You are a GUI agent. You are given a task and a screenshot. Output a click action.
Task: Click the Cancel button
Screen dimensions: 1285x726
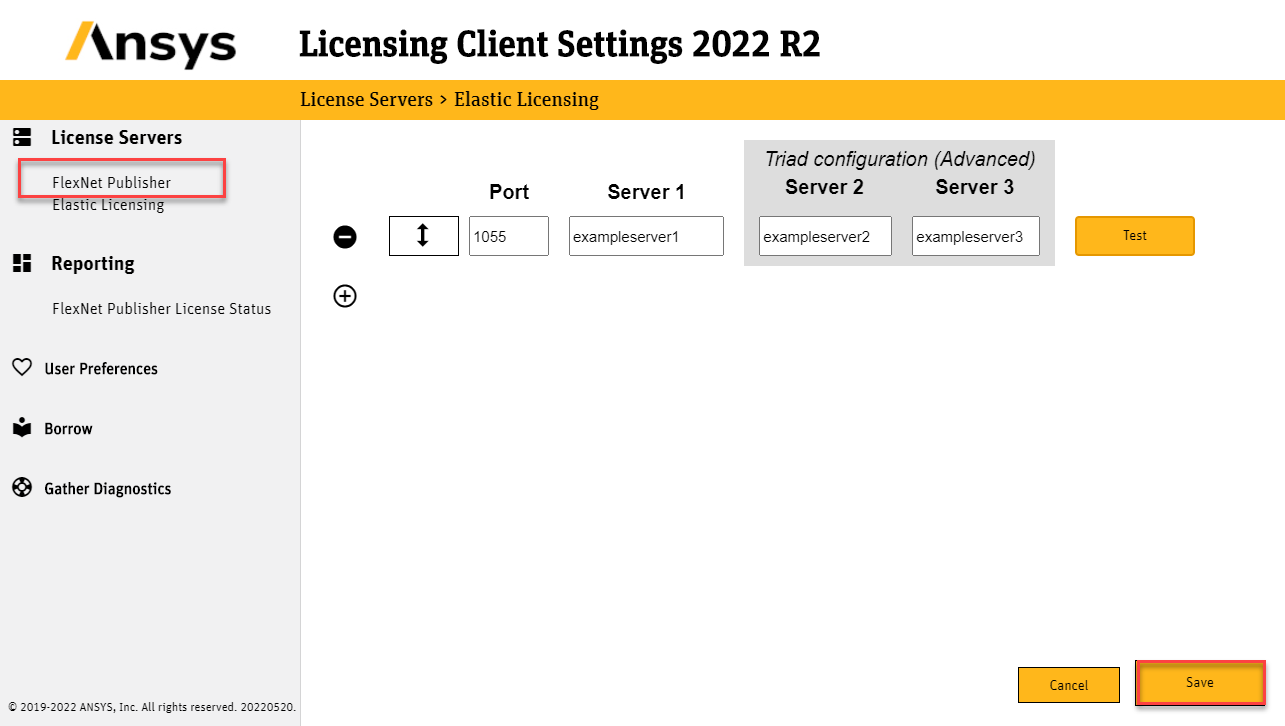point(1068,685)
